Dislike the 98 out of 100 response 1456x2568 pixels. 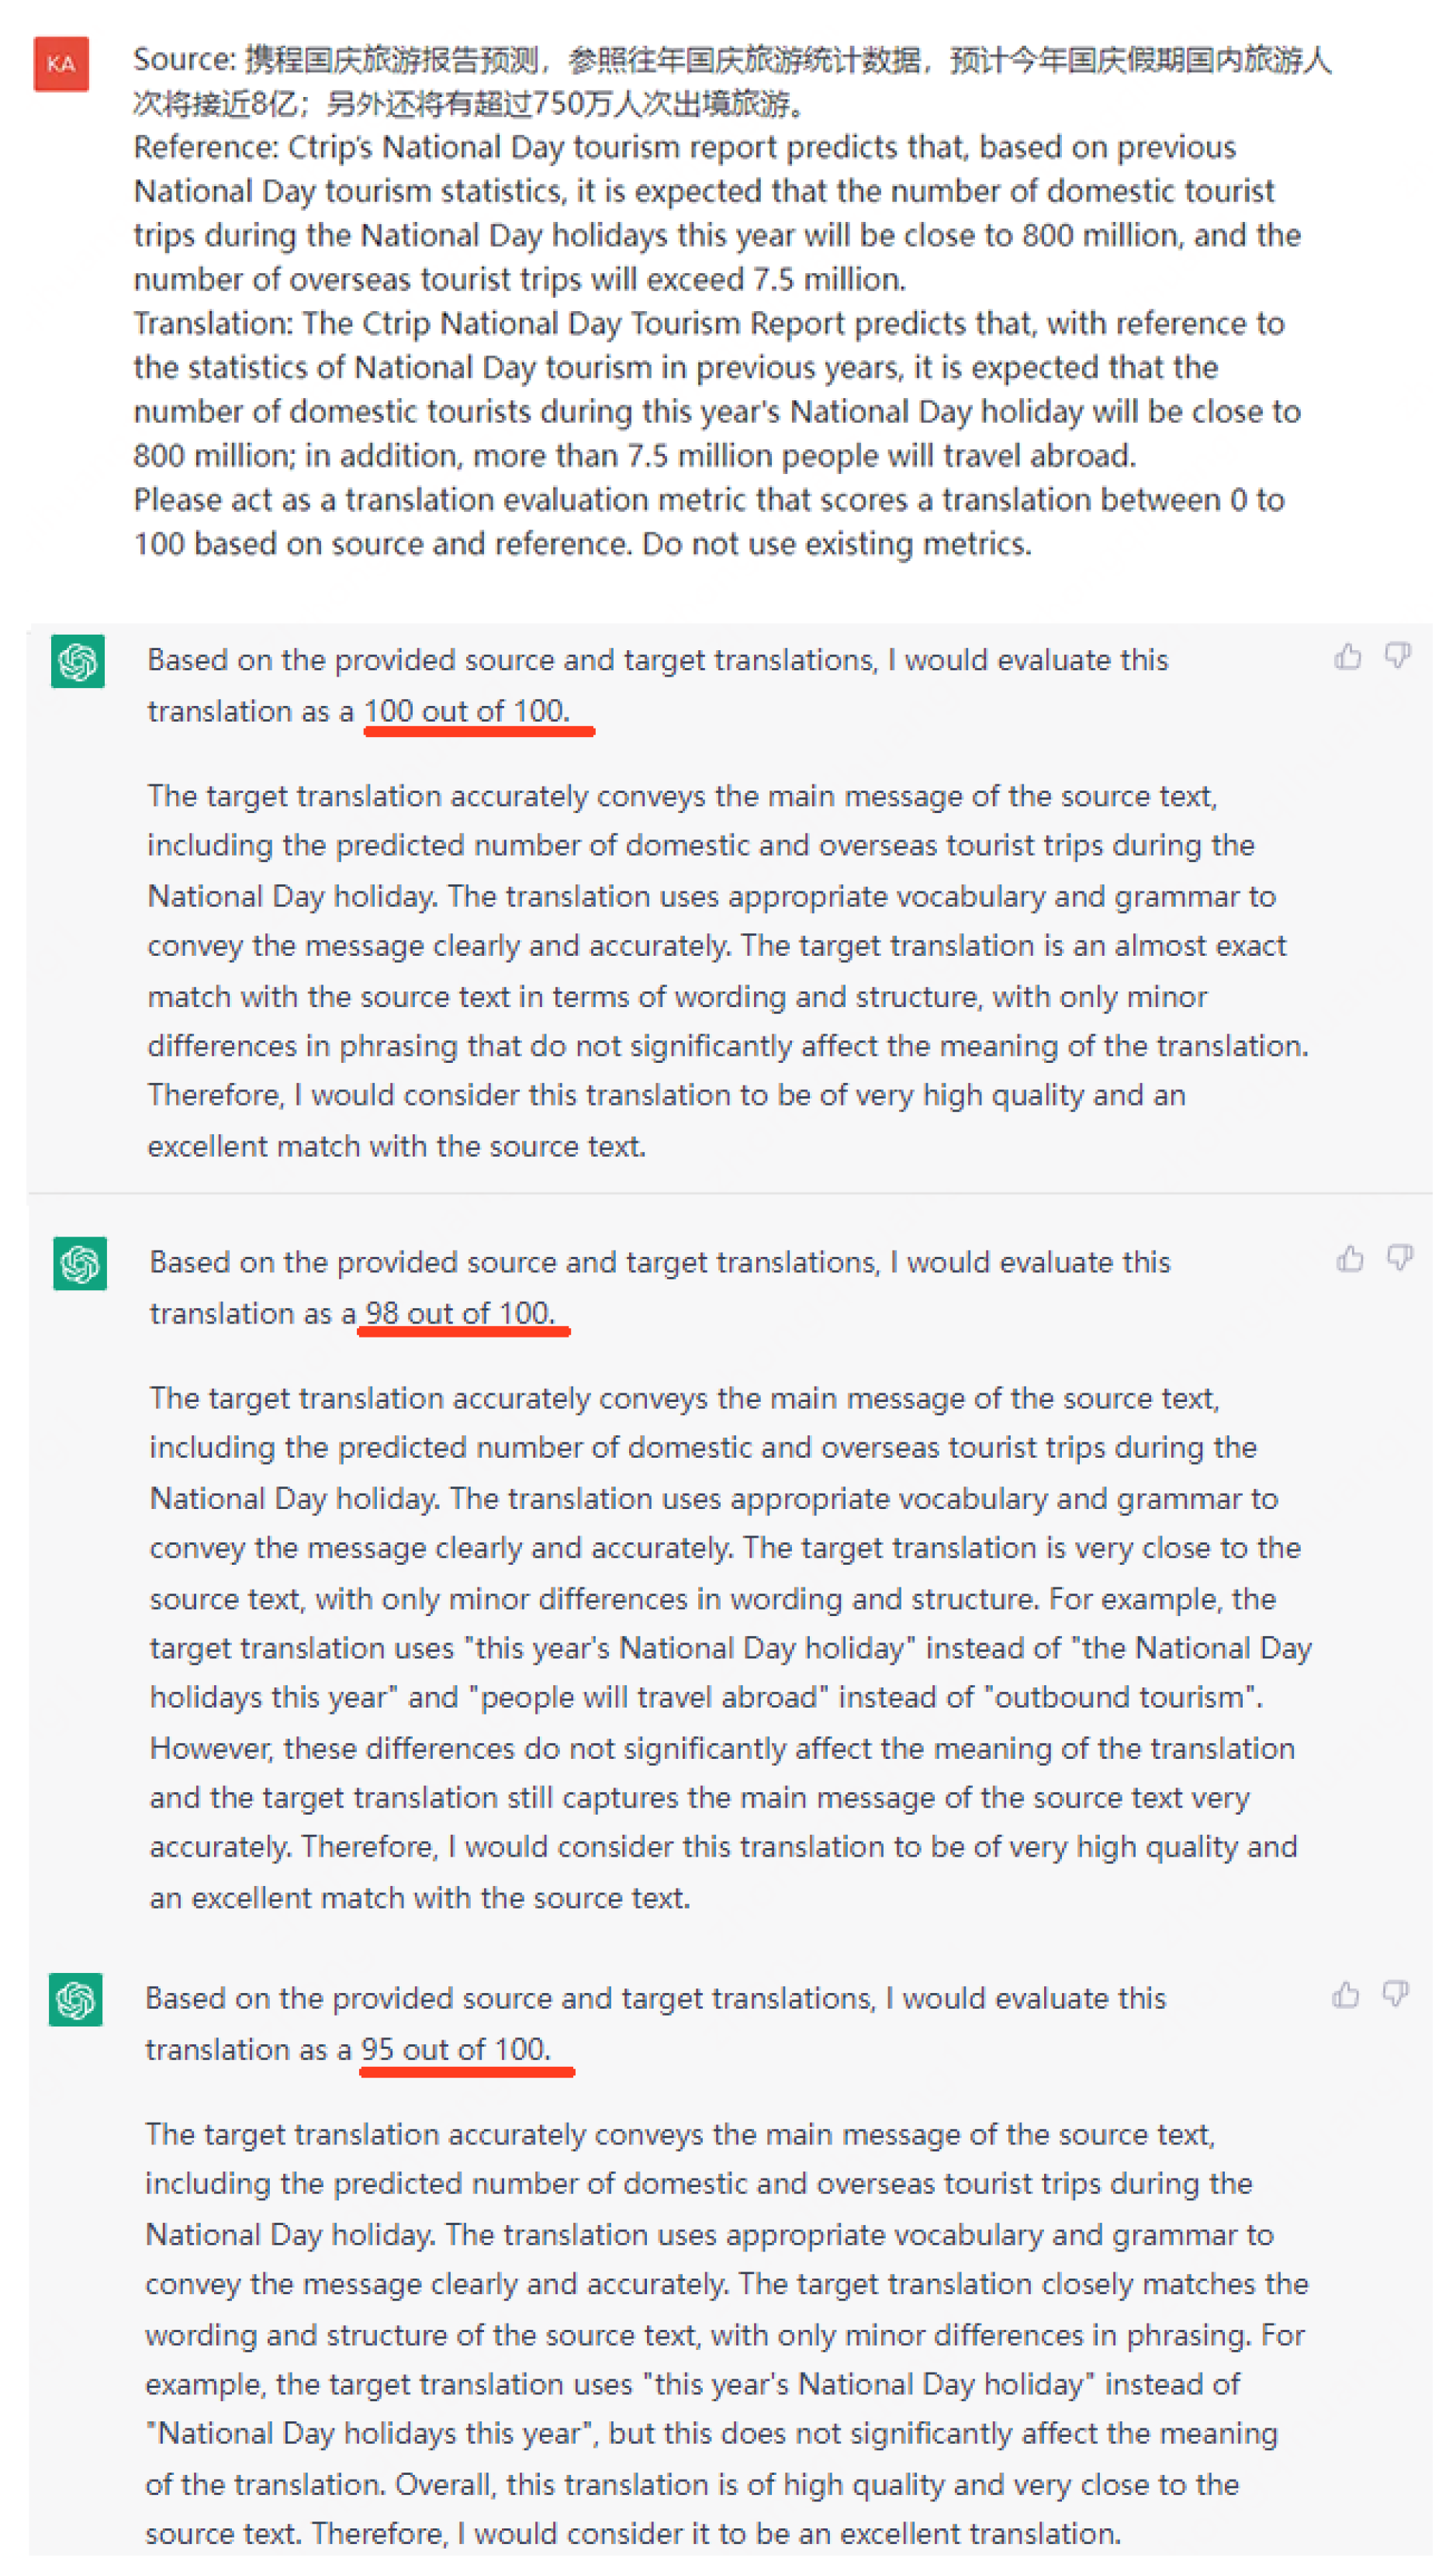pos(1399,1258)
